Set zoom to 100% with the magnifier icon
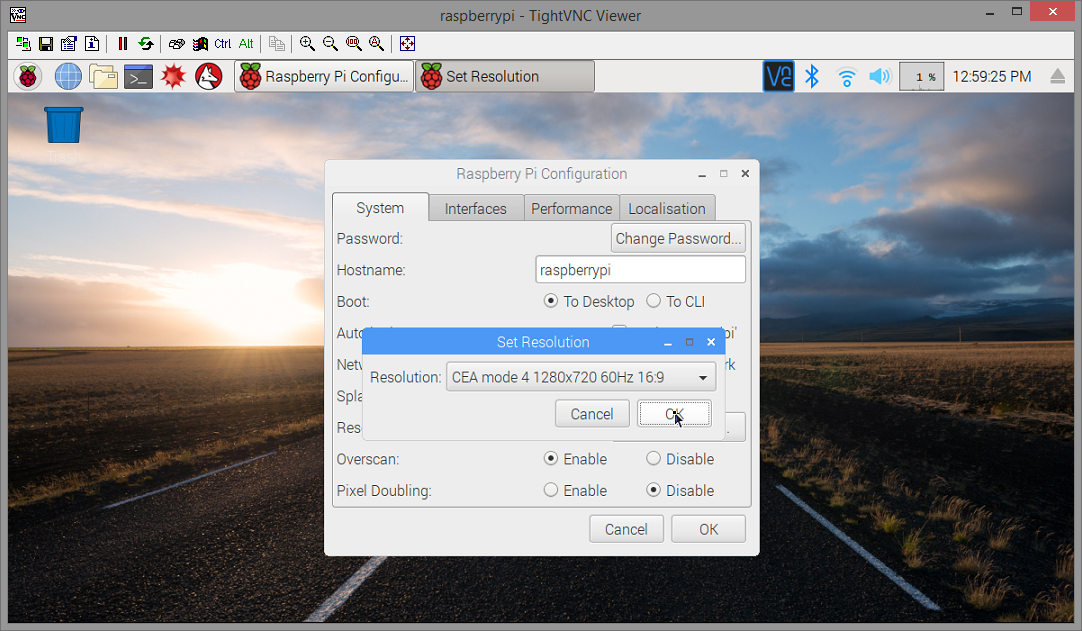The height and width of the screenshot is (631, 1082). [x=353, y=43]
